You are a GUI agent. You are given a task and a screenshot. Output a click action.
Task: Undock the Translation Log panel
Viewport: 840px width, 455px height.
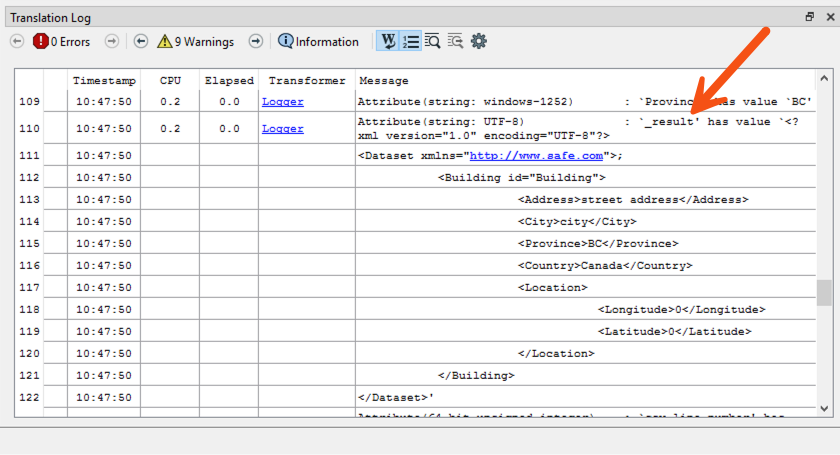[809, 17]
